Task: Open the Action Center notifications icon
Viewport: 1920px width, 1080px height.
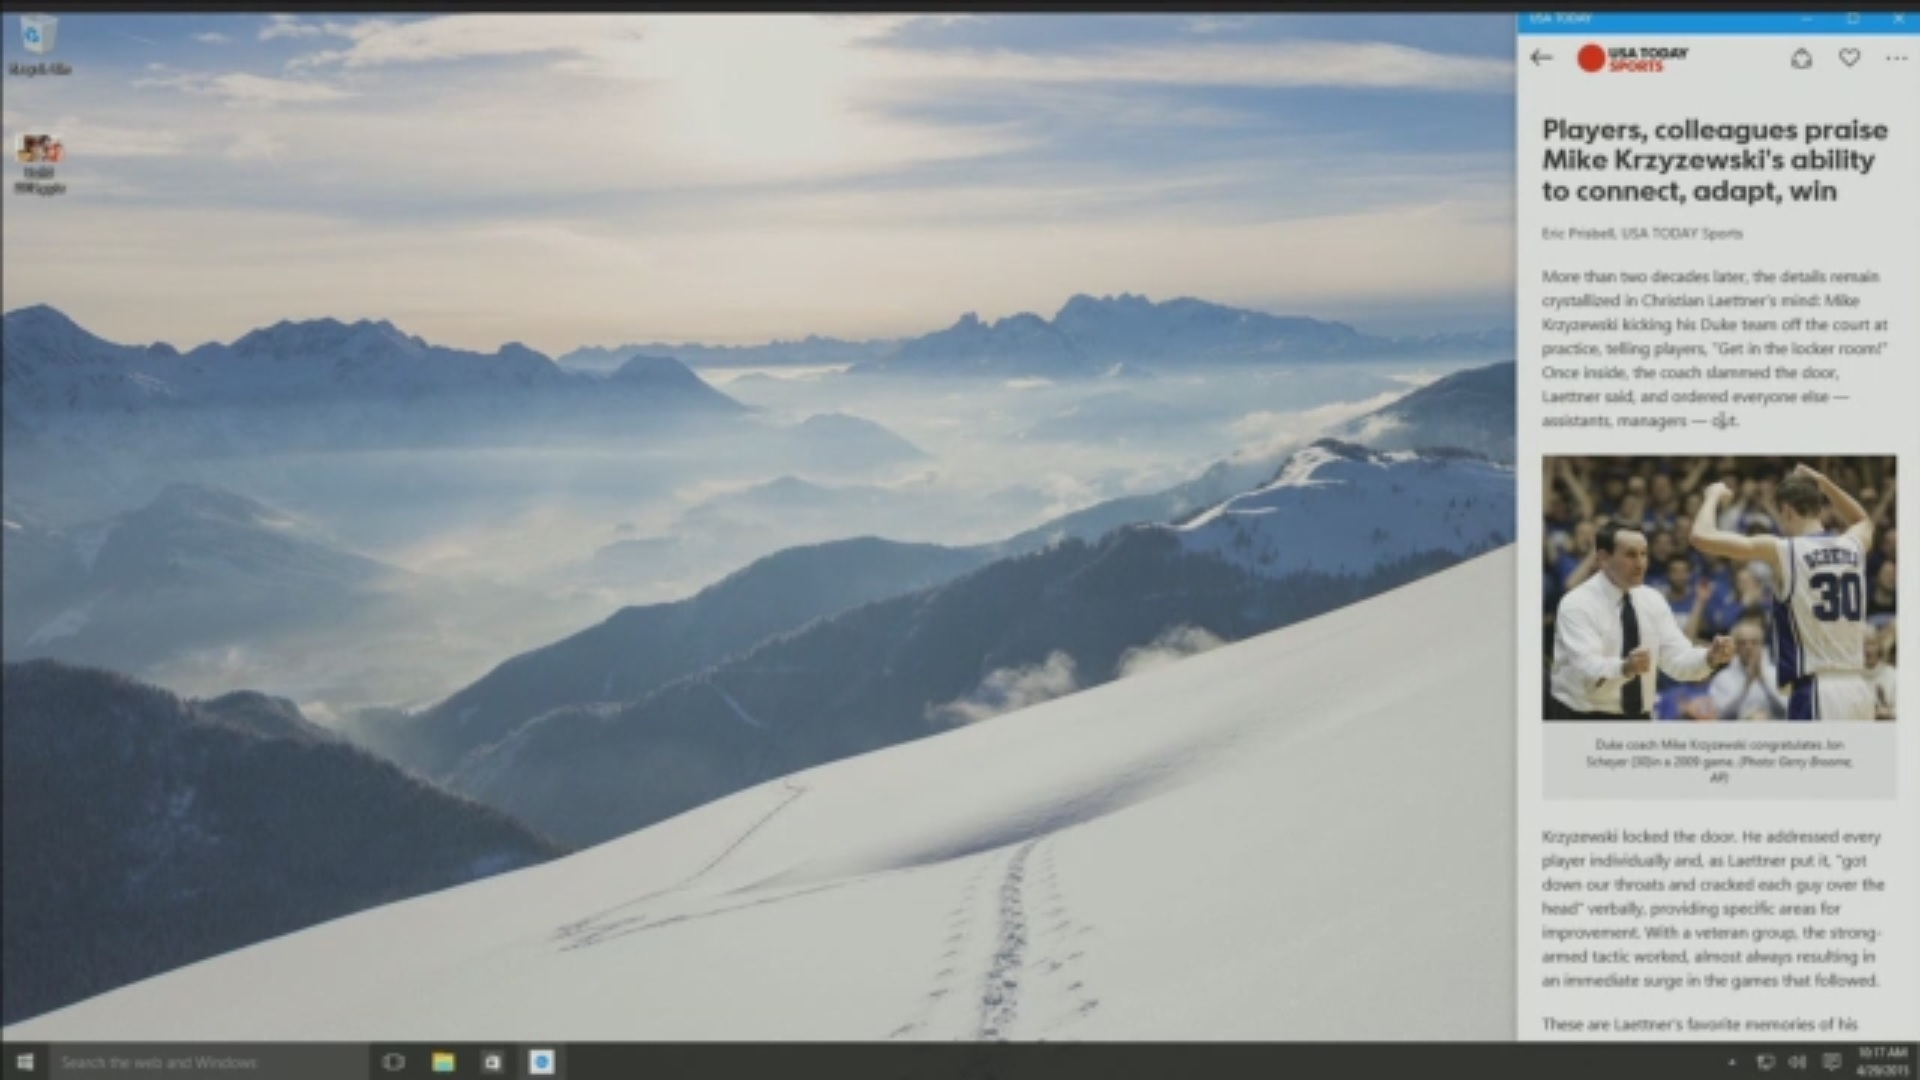Action: 1832,1062
